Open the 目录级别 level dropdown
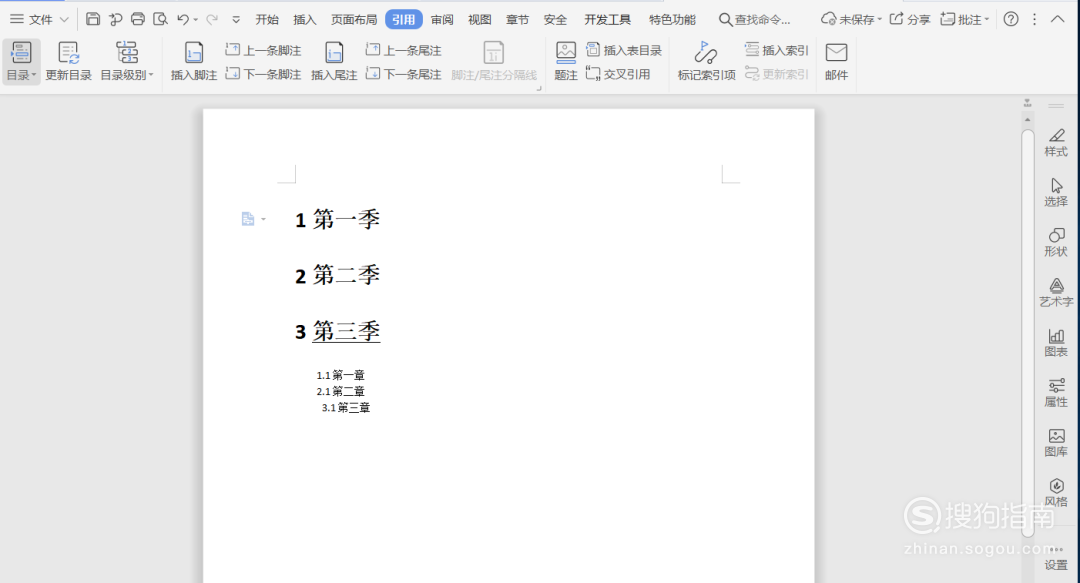This screenshot has width=1080, height=583. (x=127, y=61)
